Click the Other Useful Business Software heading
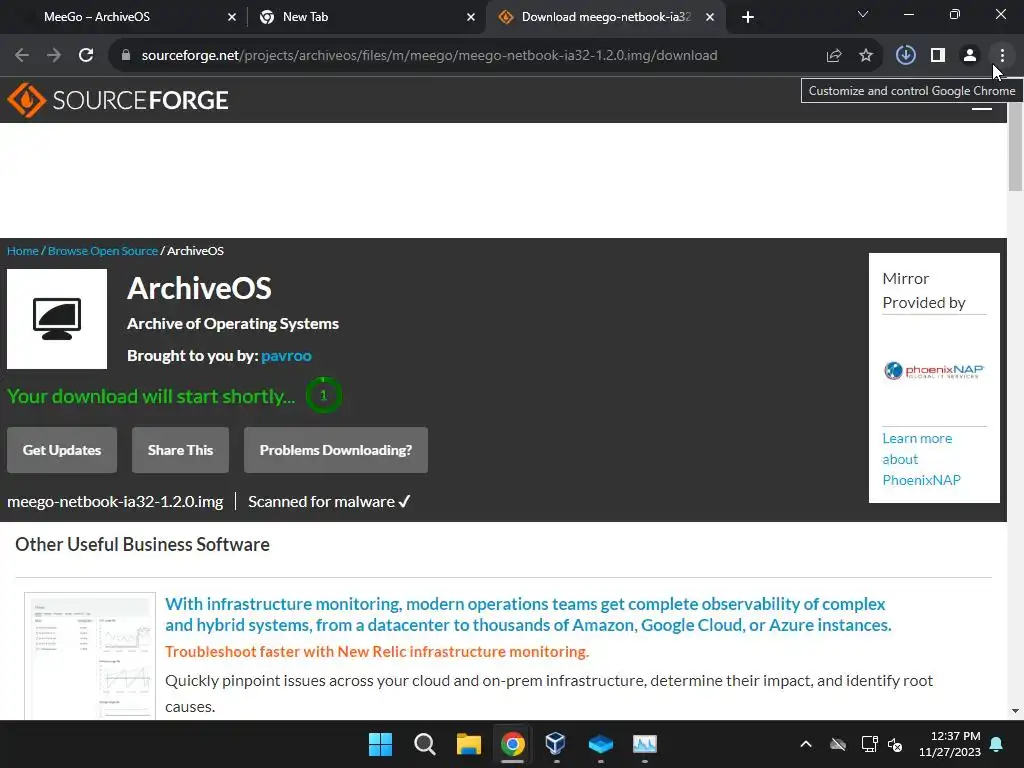This screenshot has height=768, width=1024. click(142, 545)
